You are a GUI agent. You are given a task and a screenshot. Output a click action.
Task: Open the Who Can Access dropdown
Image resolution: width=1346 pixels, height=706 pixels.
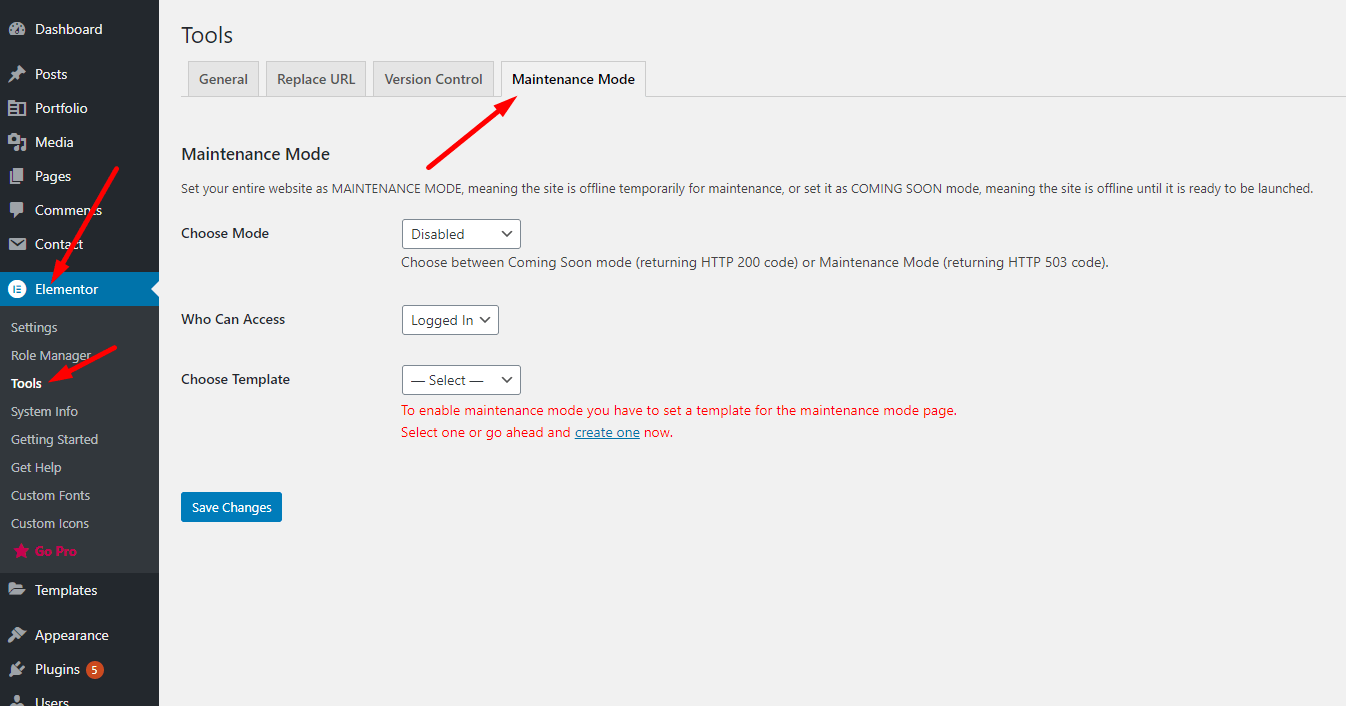coord(449,320)
